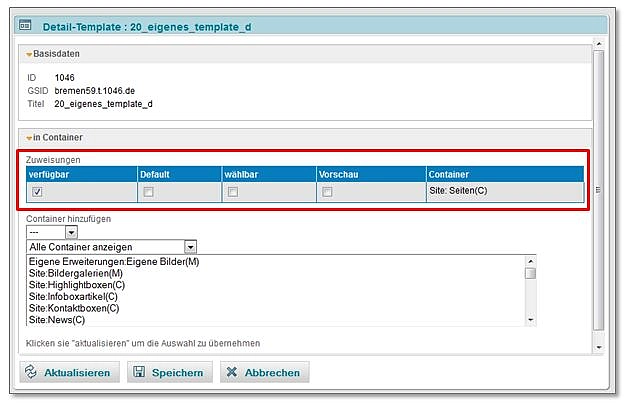Click the container list scroll down arrow
The width and height of the screenshot is (626, 403).
[530, 319]
